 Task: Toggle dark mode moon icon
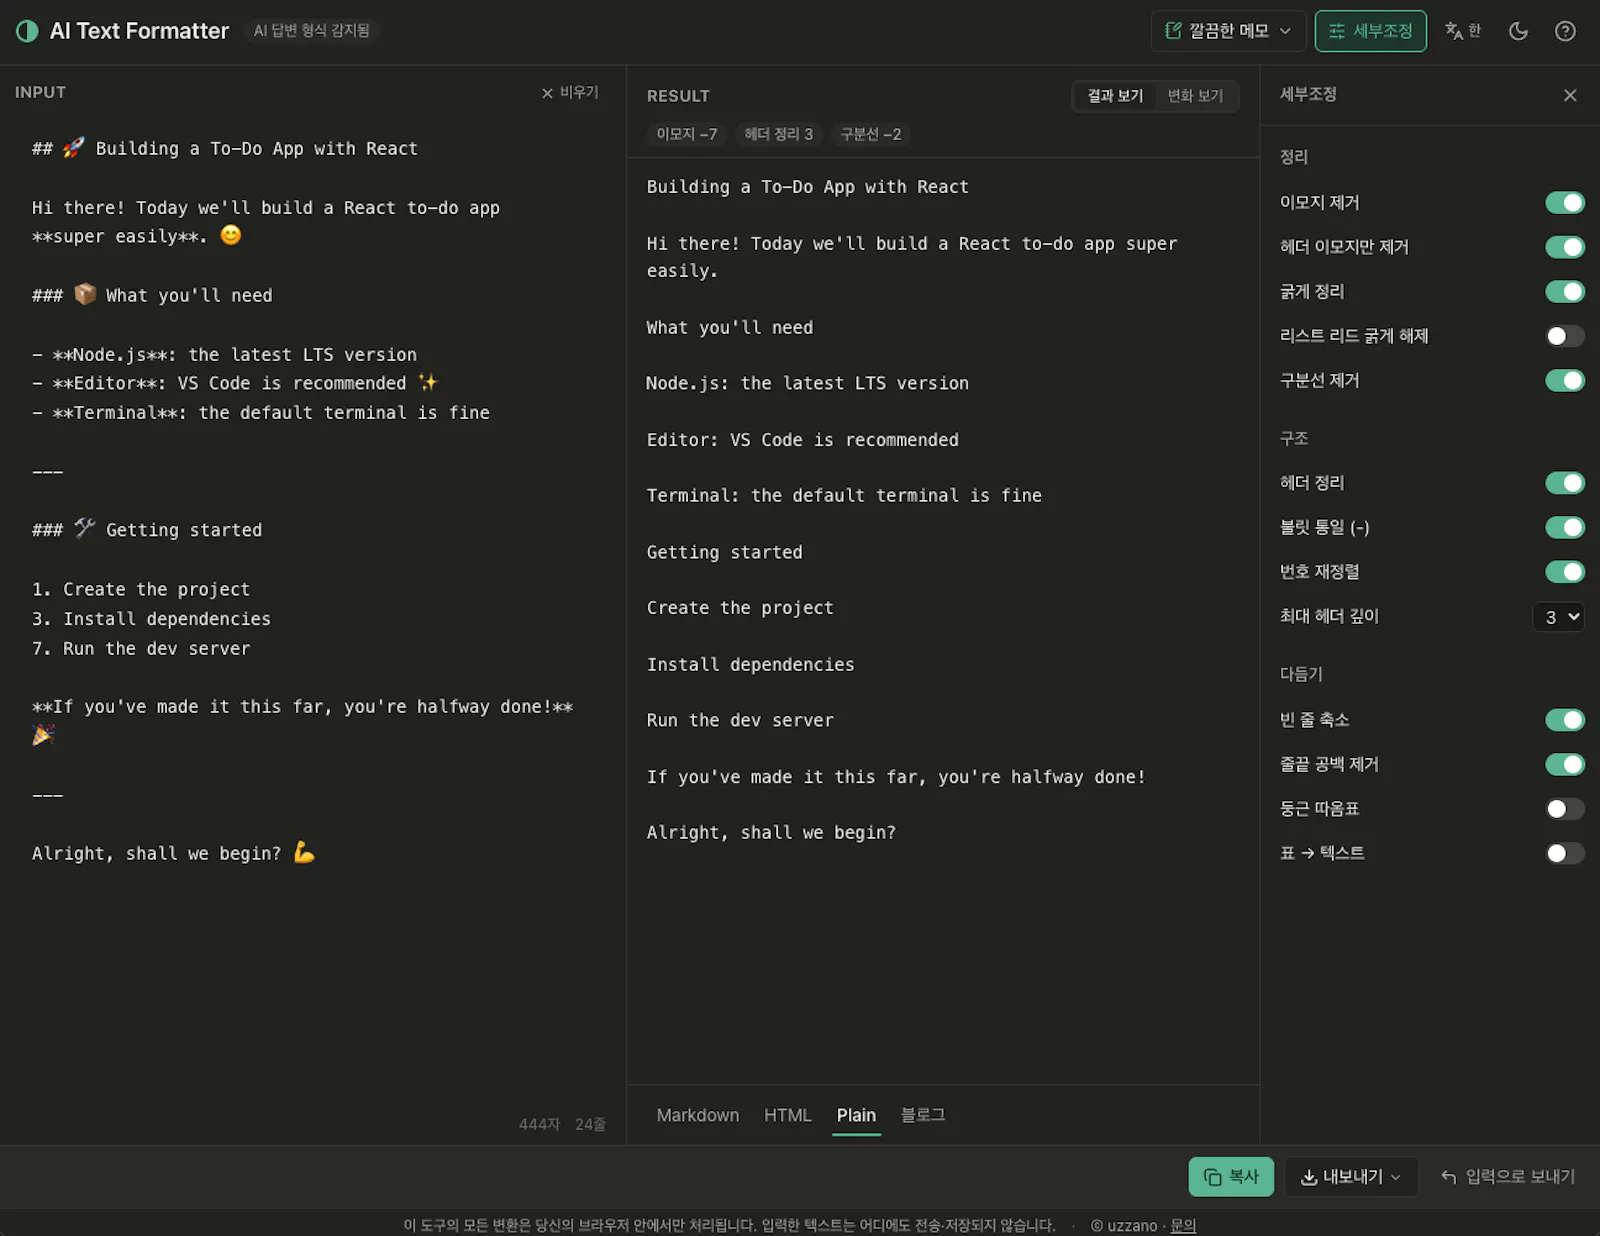click(x=1518, y=31)
